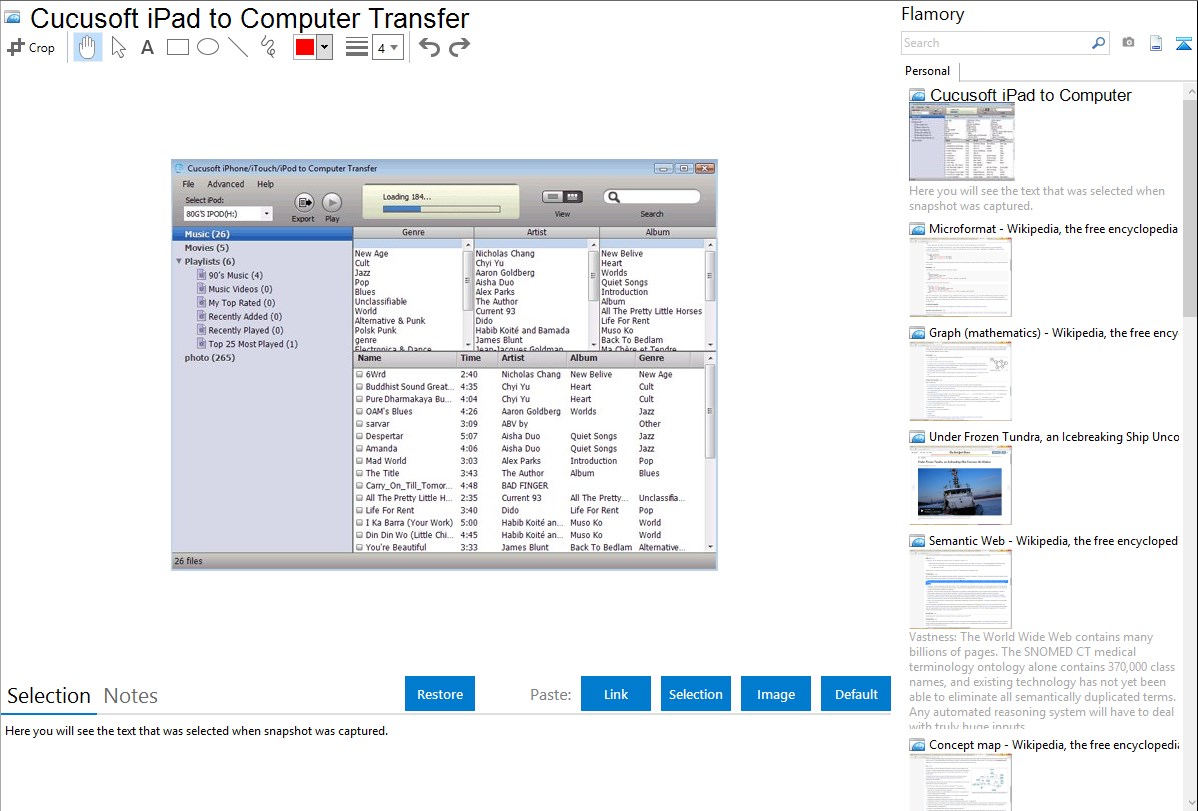
Task: Check the OAM's Blues song checkbox
Action: point(359,411)
